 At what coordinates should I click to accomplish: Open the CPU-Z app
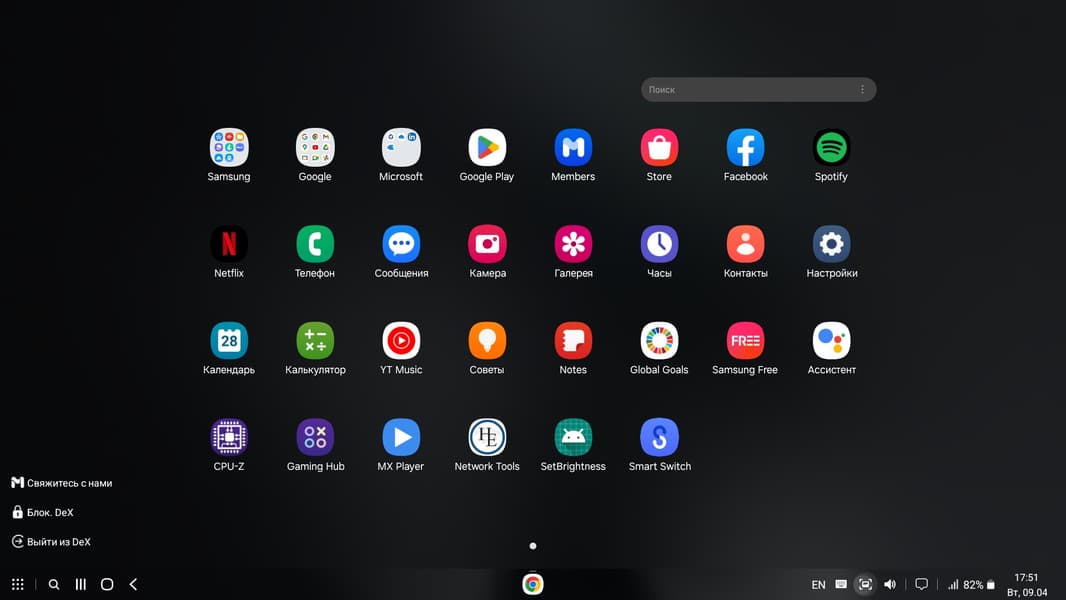point(229,437)
